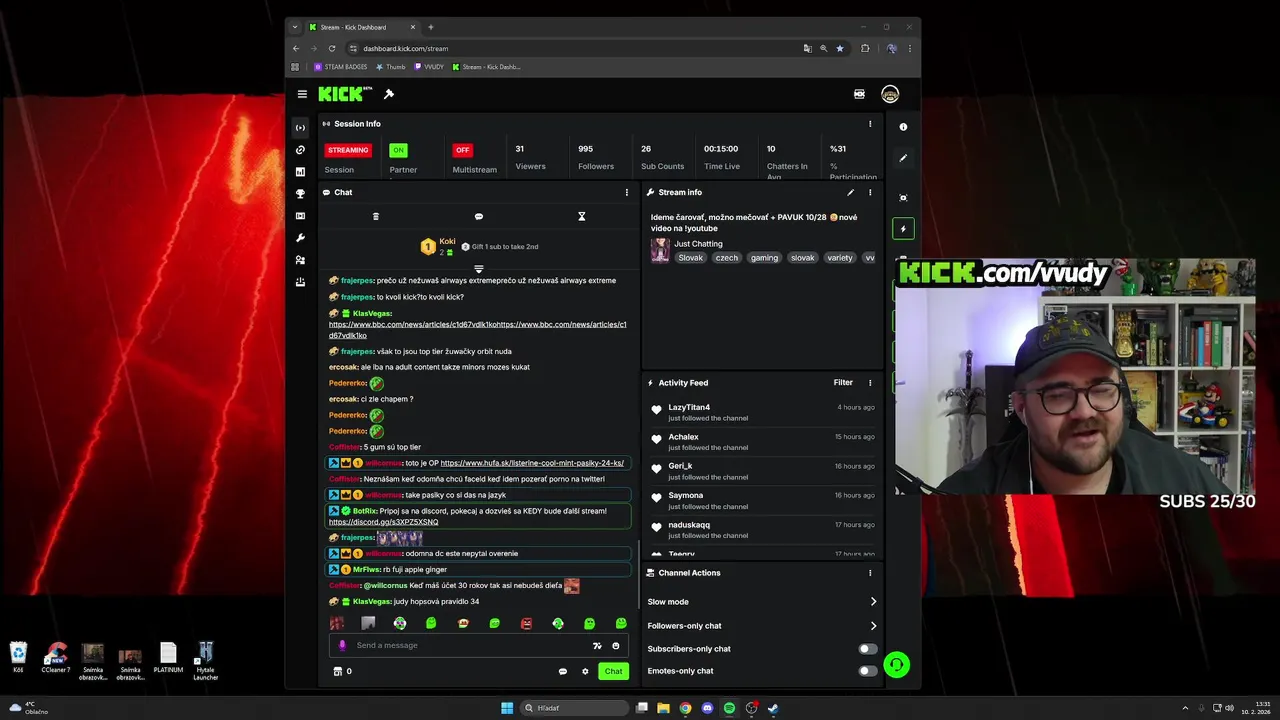Viewport: 1280px width, 720px height.
Task: Open Chrome tab search dropdown arrow
Action: click(x=296, y=27)
